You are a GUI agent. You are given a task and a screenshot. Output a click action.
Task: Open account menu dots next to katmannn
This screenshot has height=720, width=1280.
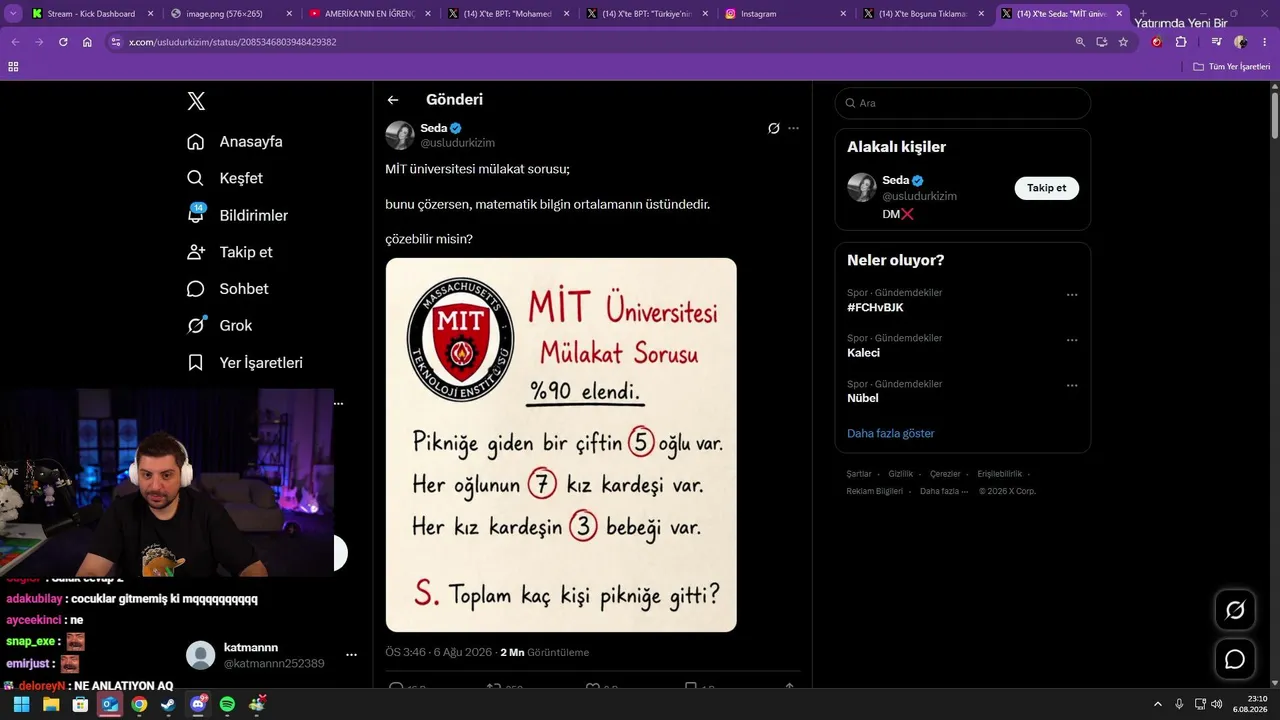point(351,655)
